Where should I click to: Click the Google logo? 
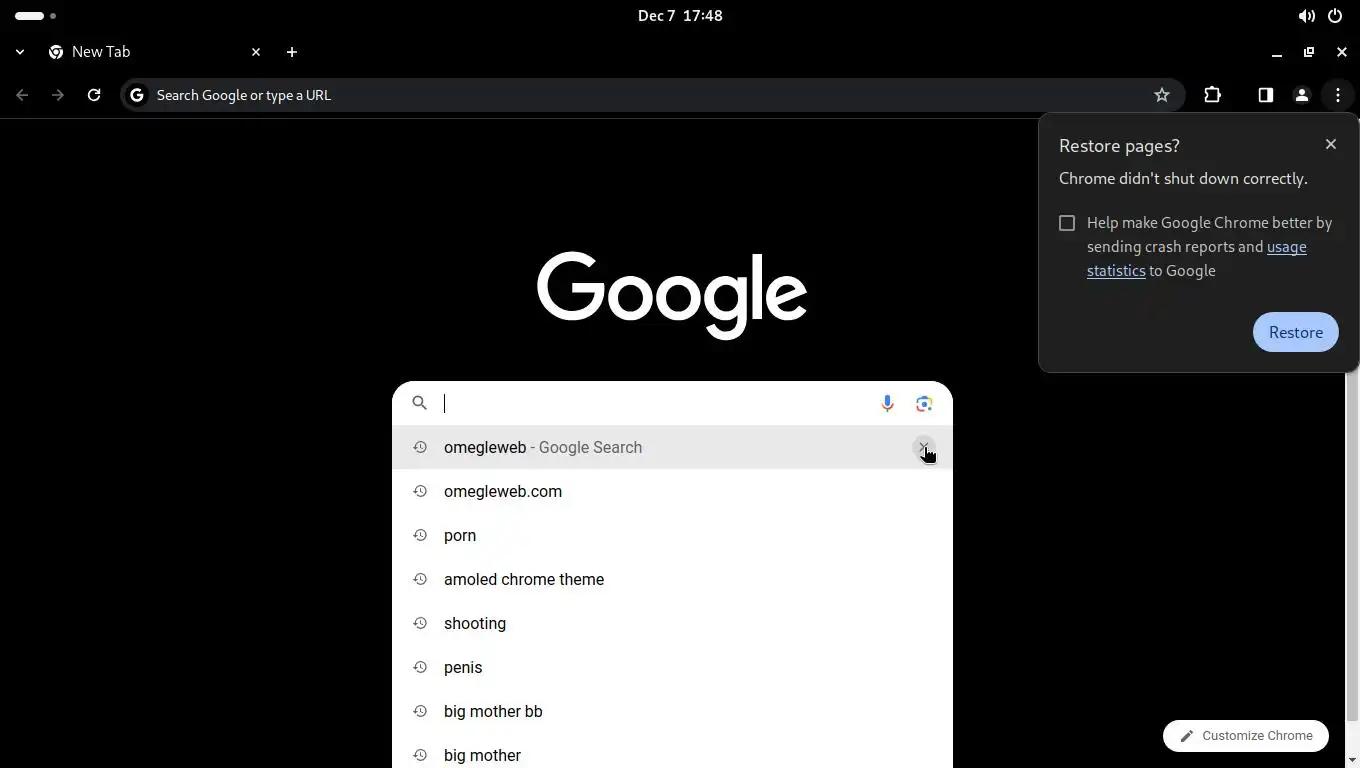(672, 294)
